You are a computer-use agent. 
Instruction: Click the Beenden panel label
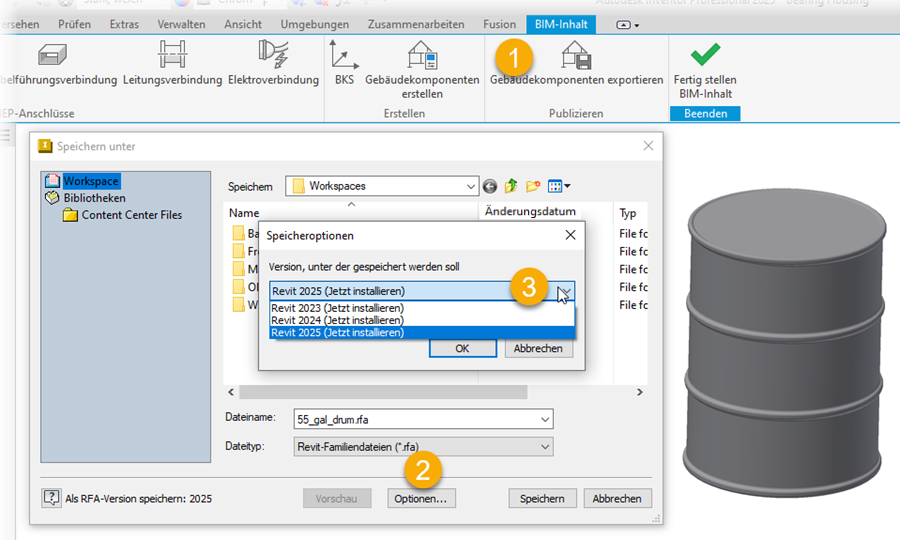(x=705, y=114)
